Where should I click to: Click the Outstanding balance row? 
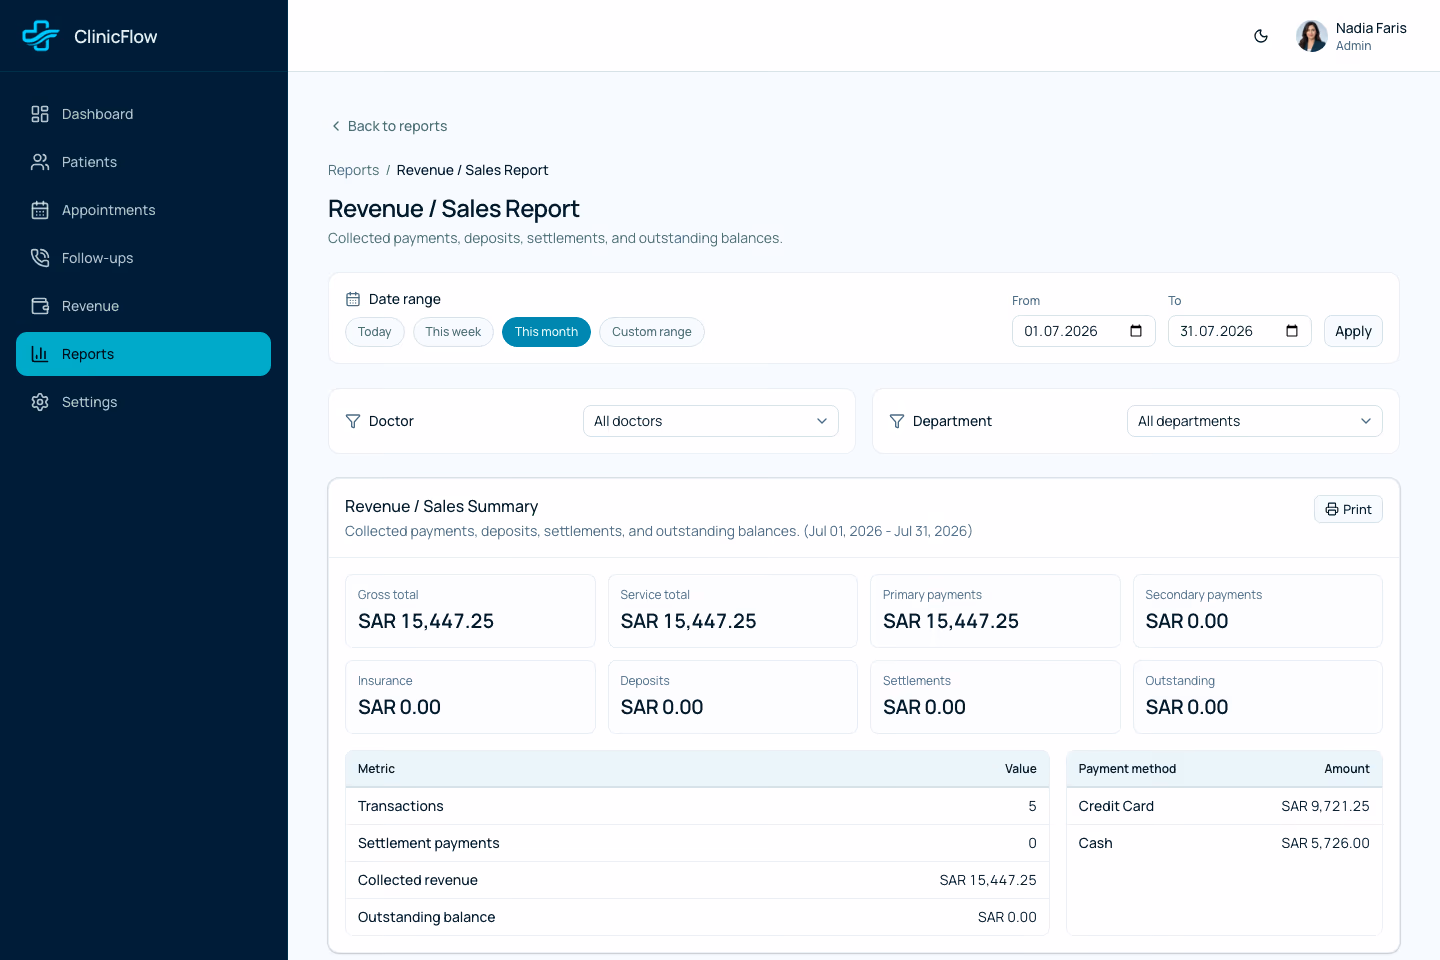coord(697,917)
